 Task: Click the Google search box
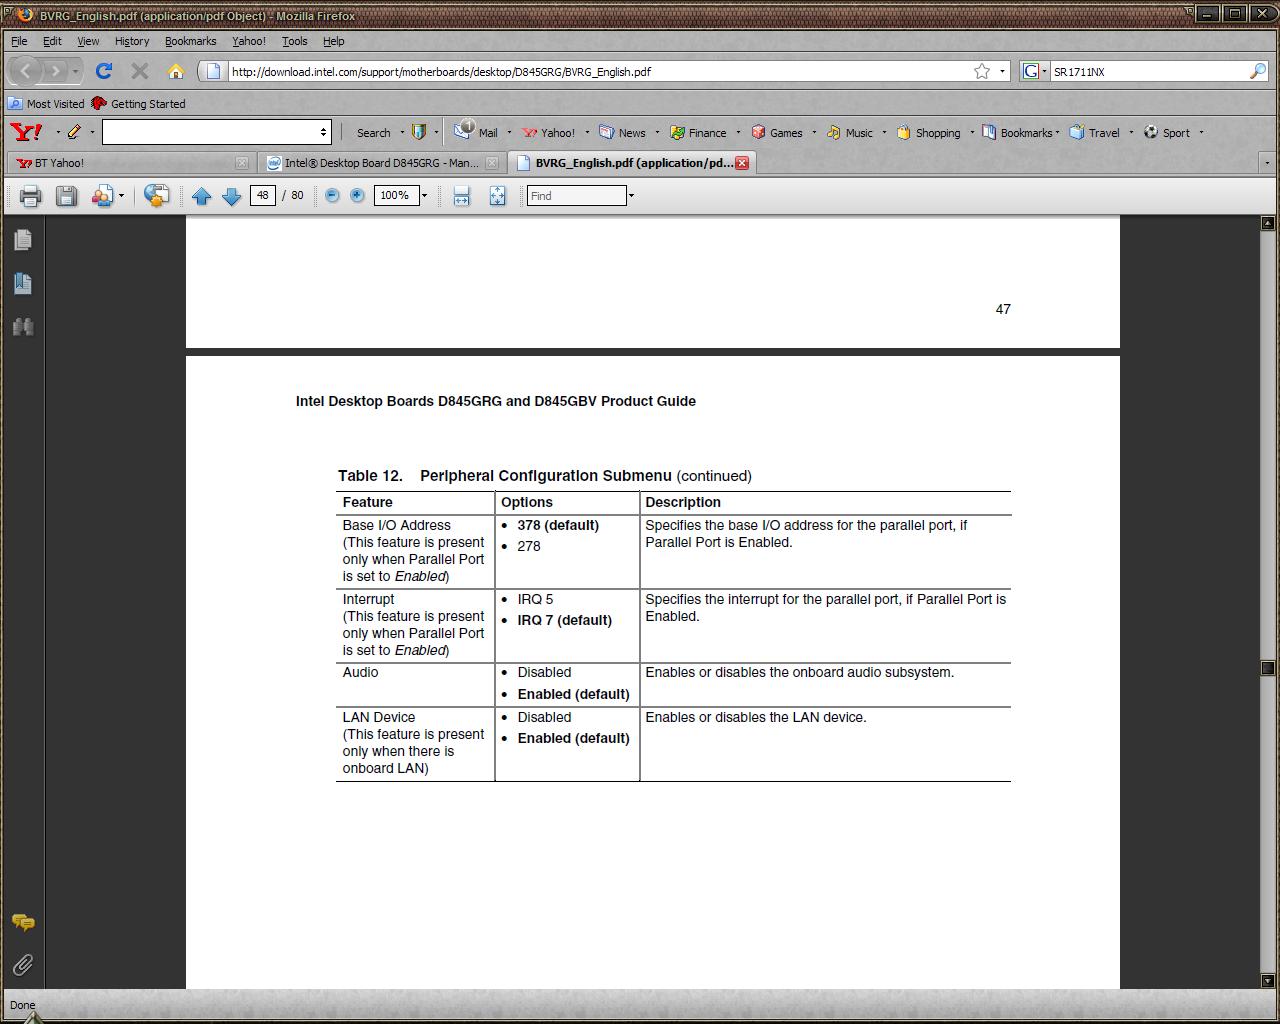pos(1148,71)
